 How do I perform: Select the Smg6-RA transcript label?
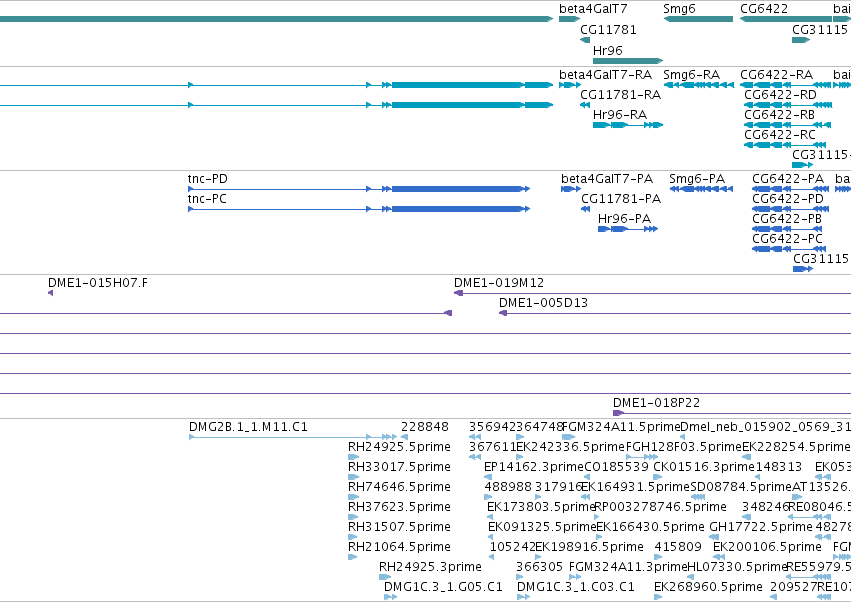coord(691,74)
